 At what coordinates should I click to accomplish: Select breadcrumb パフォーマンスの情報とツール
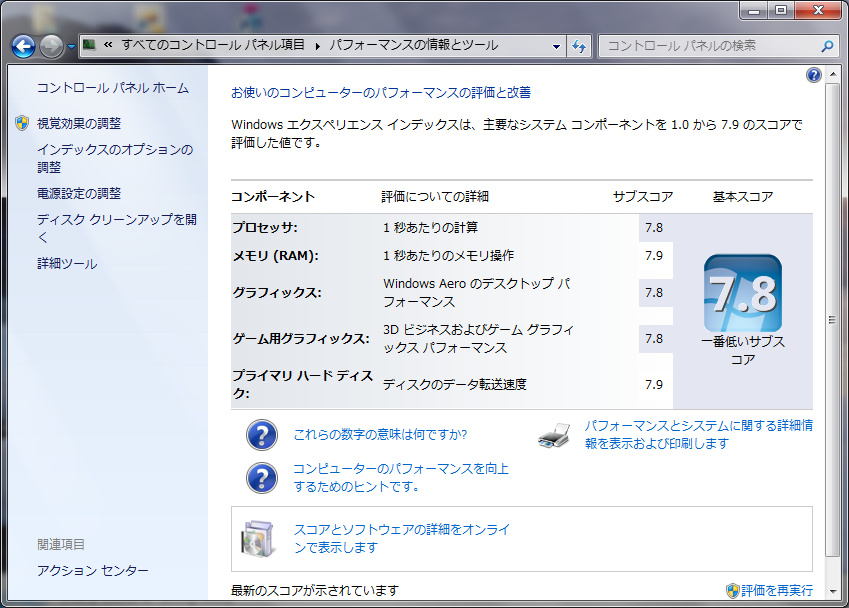(414, 45)
